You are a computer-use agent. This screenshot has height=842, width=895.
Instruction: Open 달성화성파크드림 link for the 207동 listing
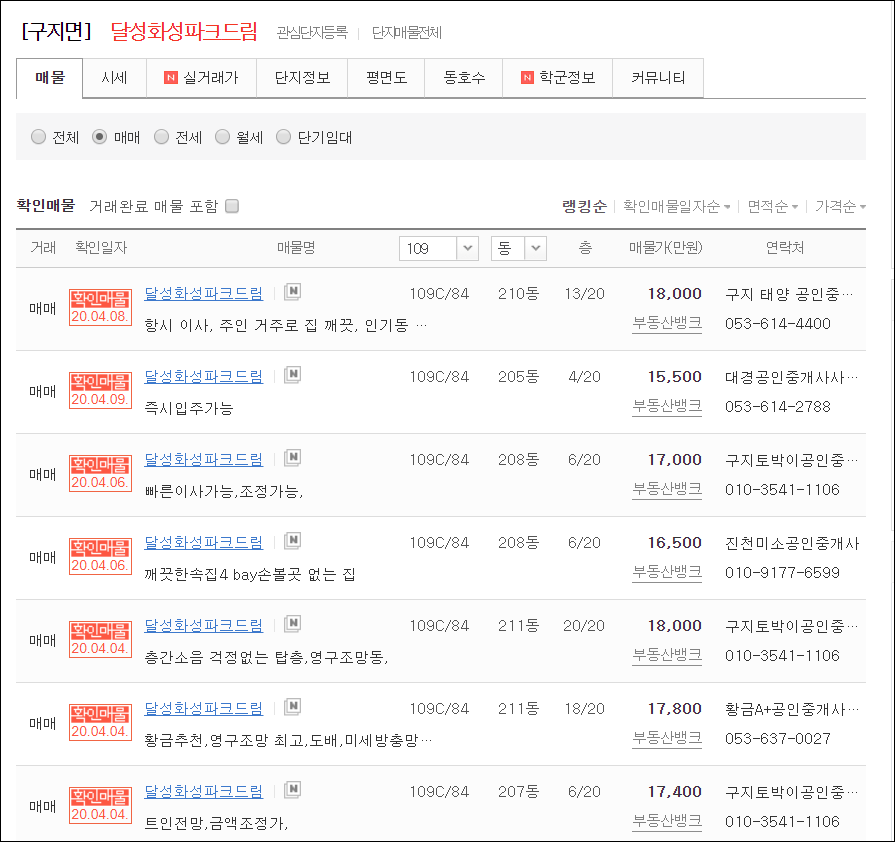coord(204,792)
